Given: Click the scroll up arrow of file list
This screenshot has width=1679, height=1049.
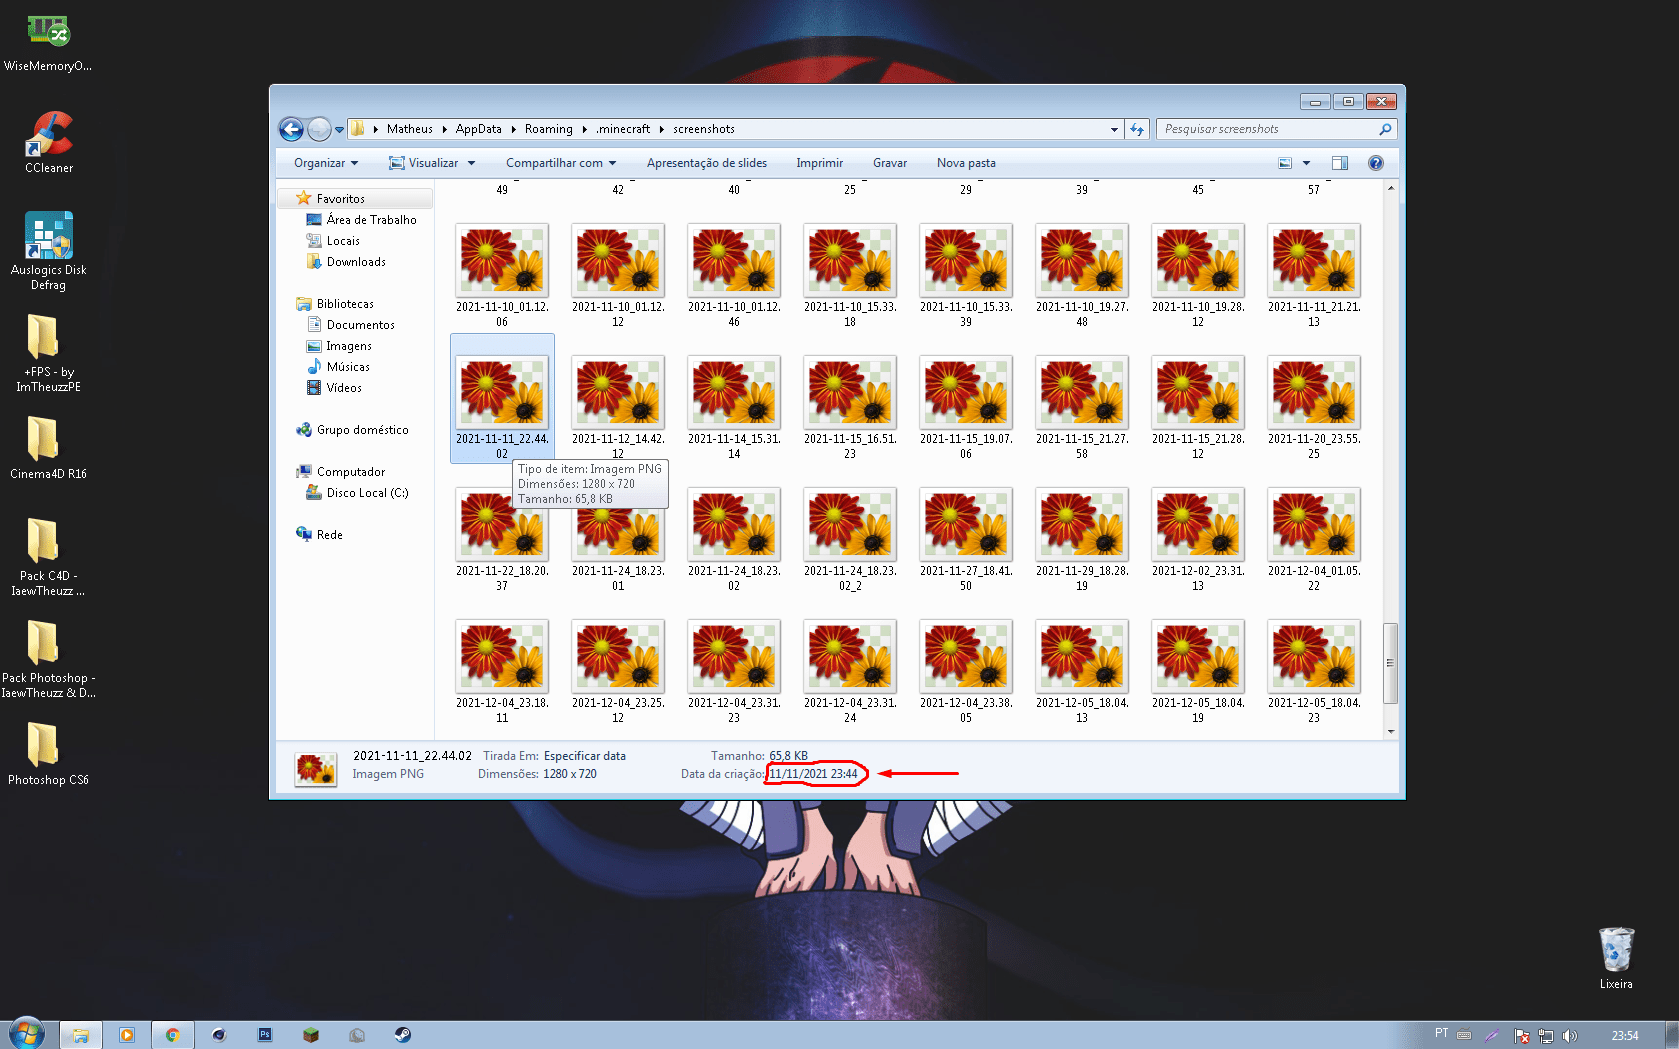Looking at the screenshot, I should tap(1390, 189).
